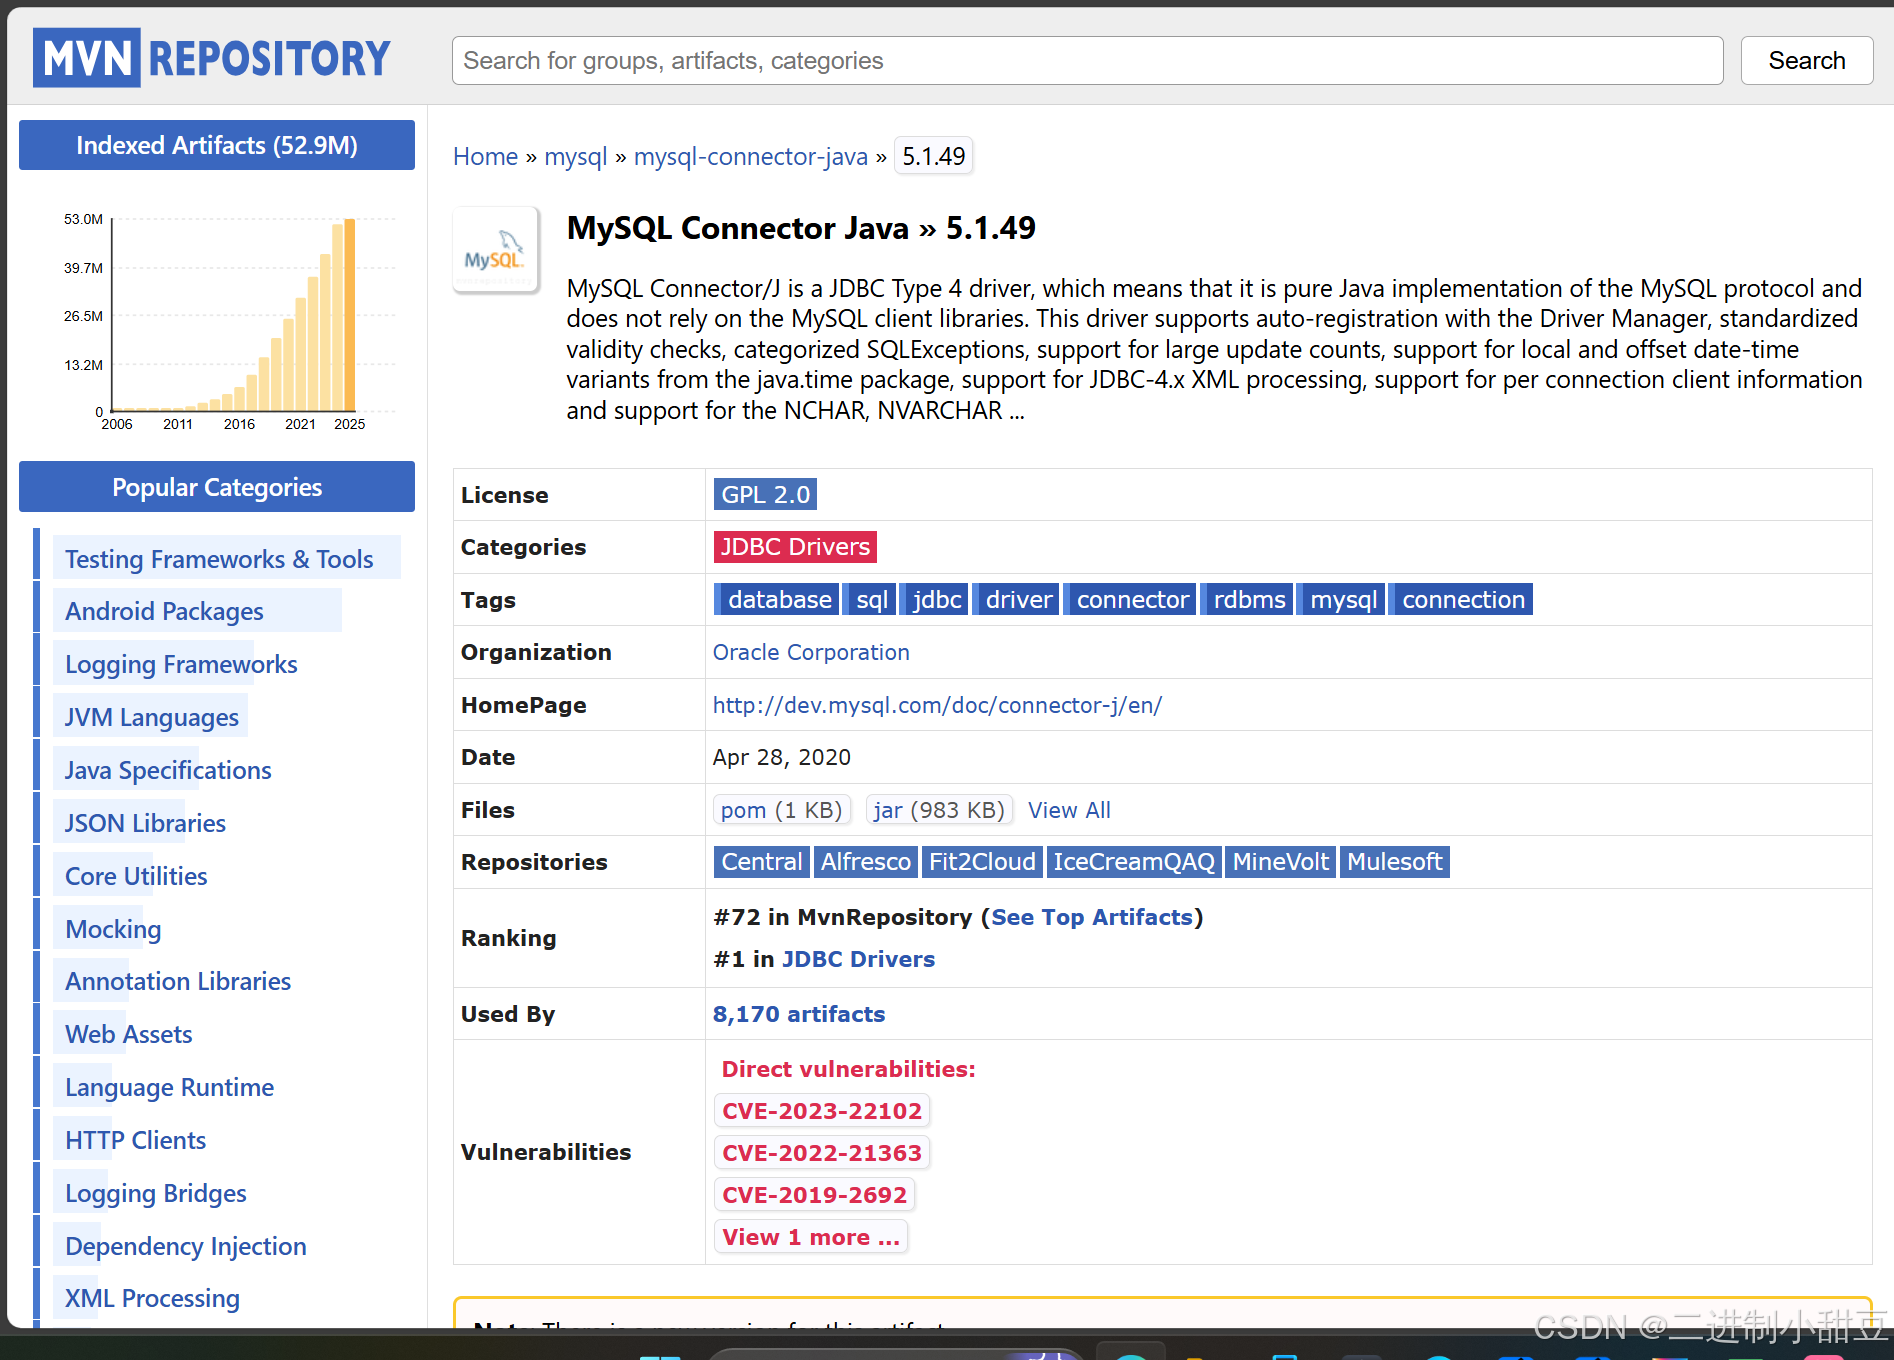Open JSON Libraries category
The width and height of the screenshot is (1894, 1360).
(x=145, y=823)
